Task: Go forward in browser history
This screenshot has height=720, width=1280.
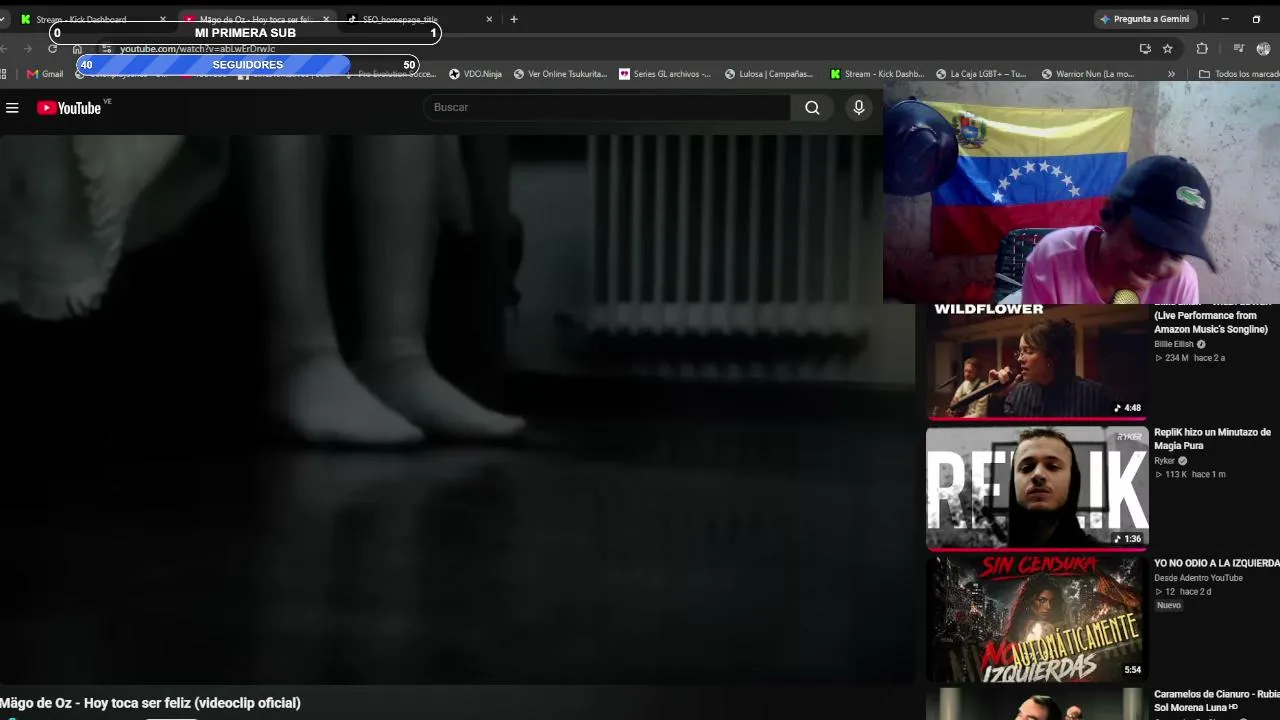Action: (28, 48)
